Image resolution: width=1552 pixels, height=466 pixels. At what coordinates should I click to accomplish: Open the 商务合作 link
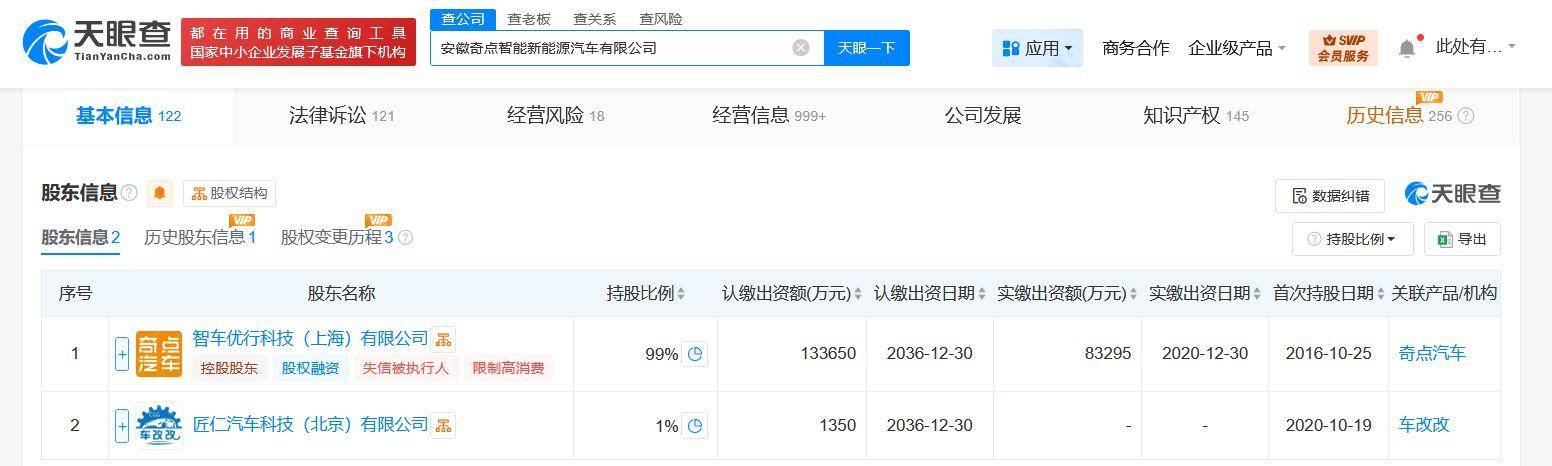1135,48
